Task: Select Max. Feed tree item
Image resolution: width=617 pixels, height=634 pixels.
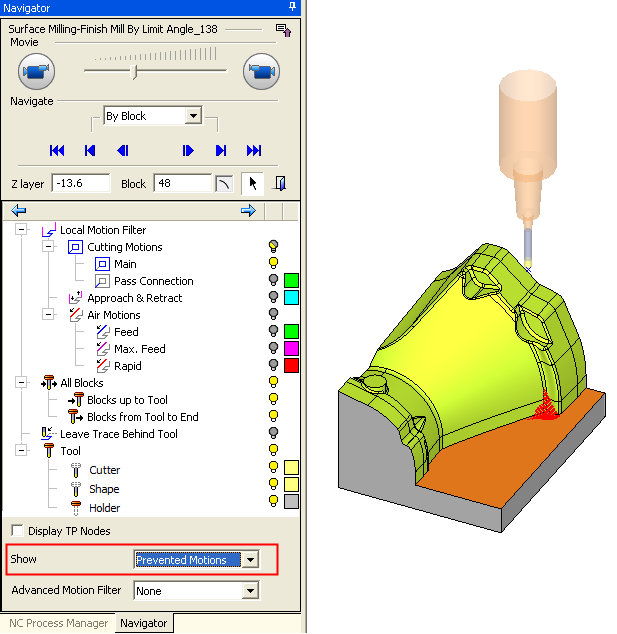Action: [140, 349]
